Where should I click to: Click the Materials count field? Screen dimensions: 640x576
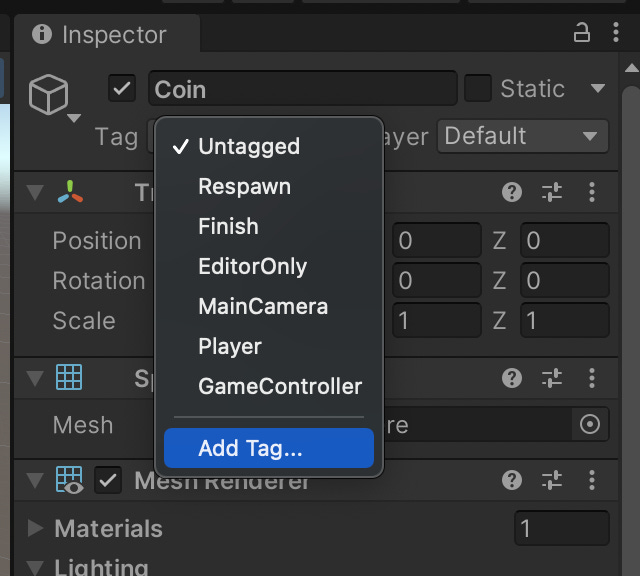[x=562, y=528]
